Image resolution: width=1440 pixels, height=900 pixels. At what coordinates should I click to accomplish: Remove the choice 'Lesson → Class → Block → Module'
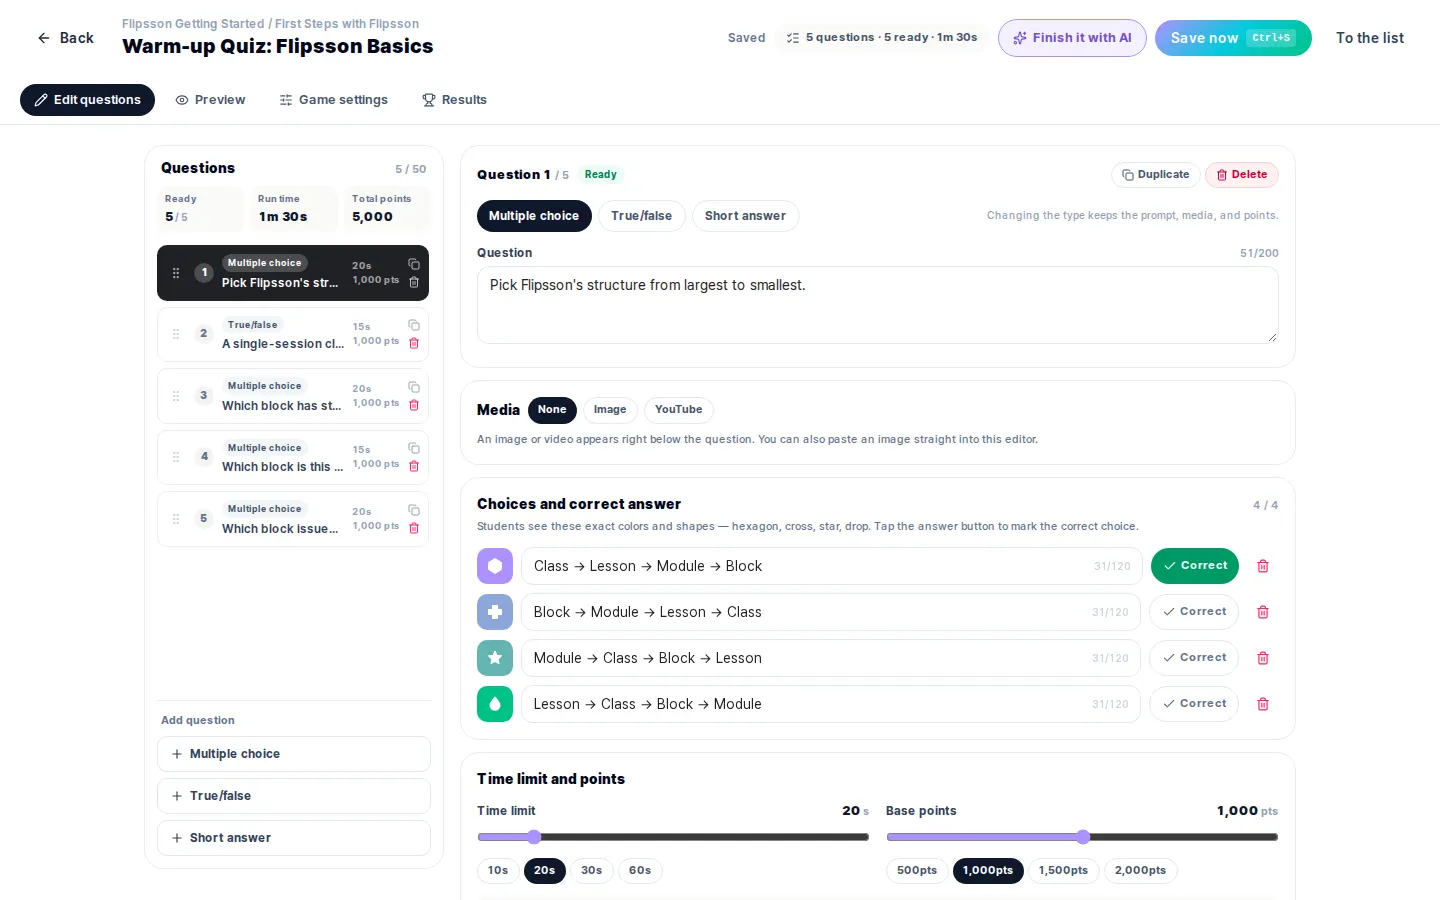1263,704
